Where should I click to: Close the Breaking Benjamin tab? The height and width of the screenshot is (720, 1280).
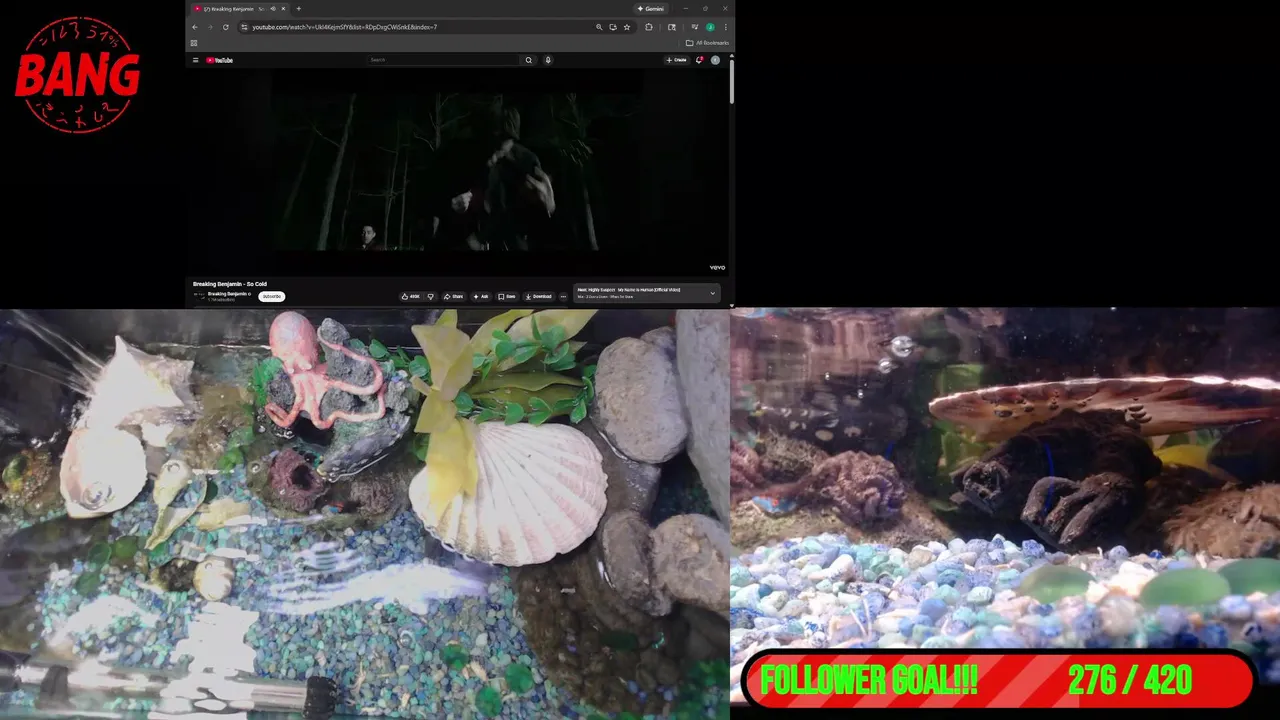pos(283,8)
